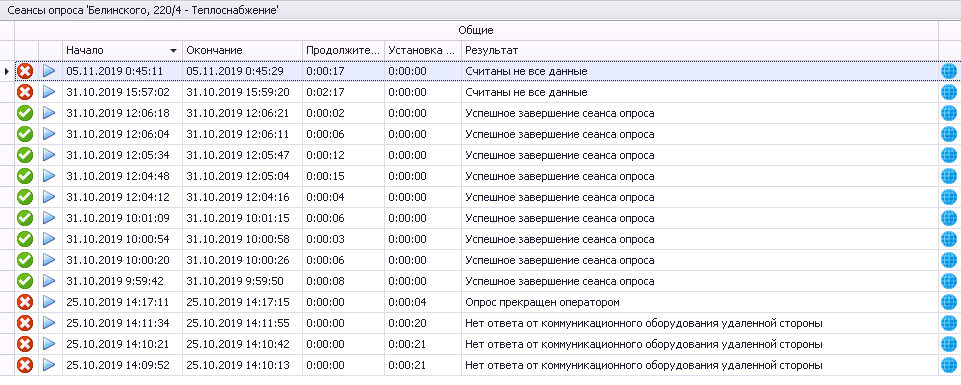Click the globe icon for session 31.10.2019 12:06:04

948,134
